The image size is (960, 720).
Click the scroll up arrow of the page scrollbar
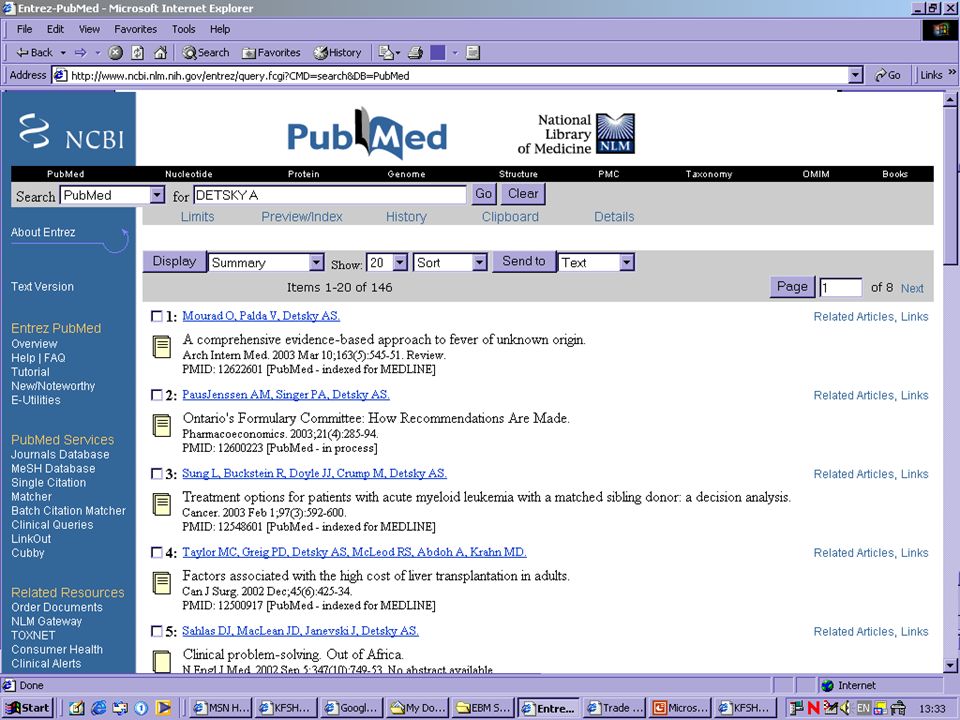[950, 99]
